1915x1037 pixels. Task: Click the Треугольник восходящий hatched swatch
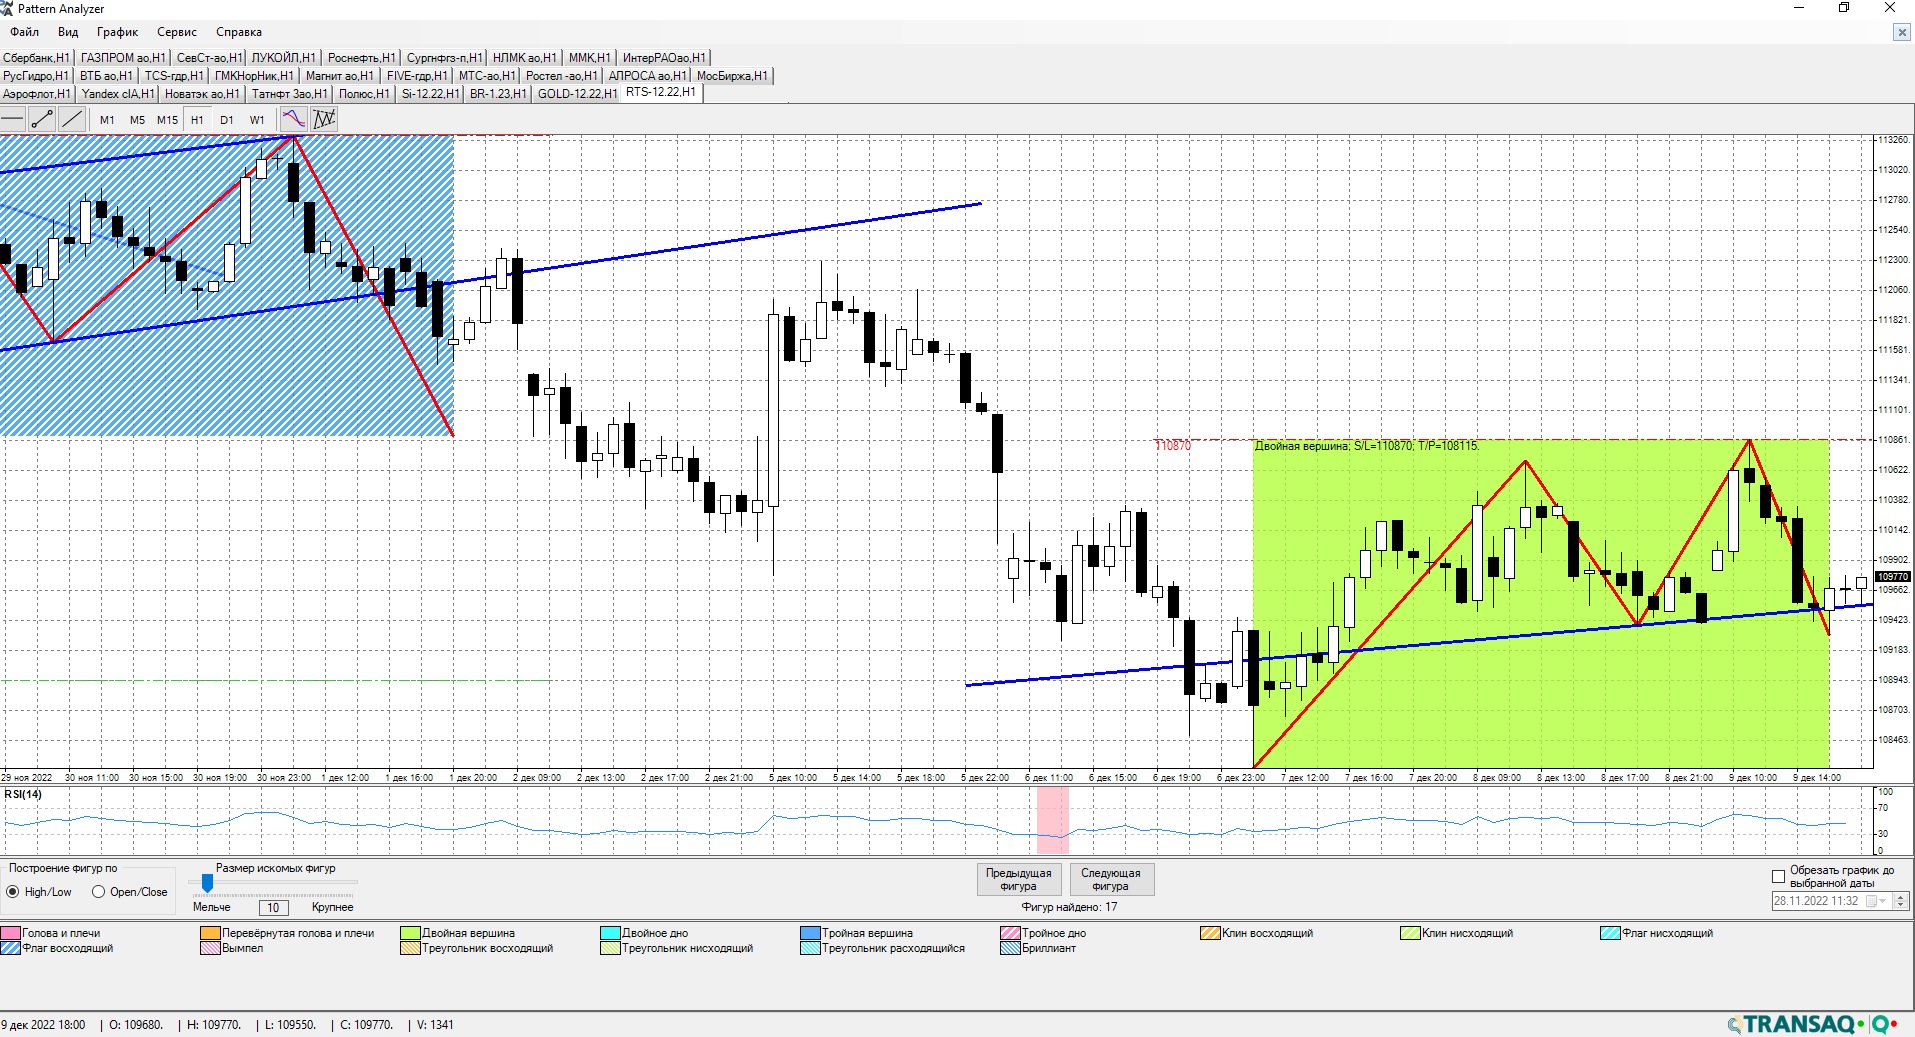click(x=411, y=949)
